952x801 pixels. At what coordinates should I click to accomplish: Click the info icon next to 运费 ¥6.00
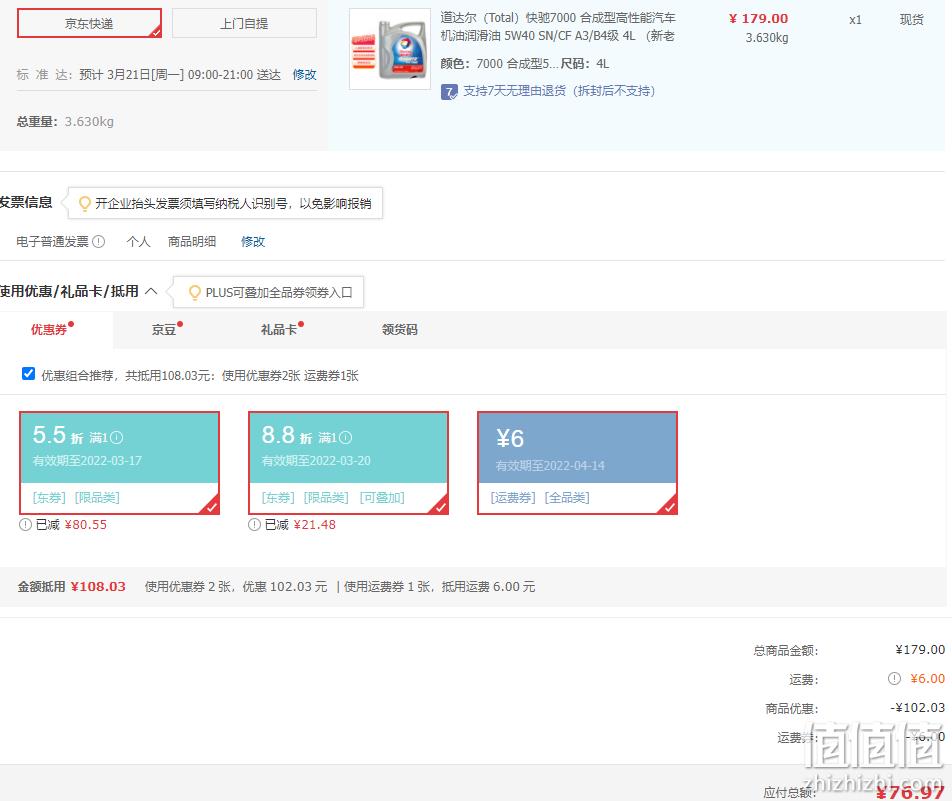click(x=894, y=678)
